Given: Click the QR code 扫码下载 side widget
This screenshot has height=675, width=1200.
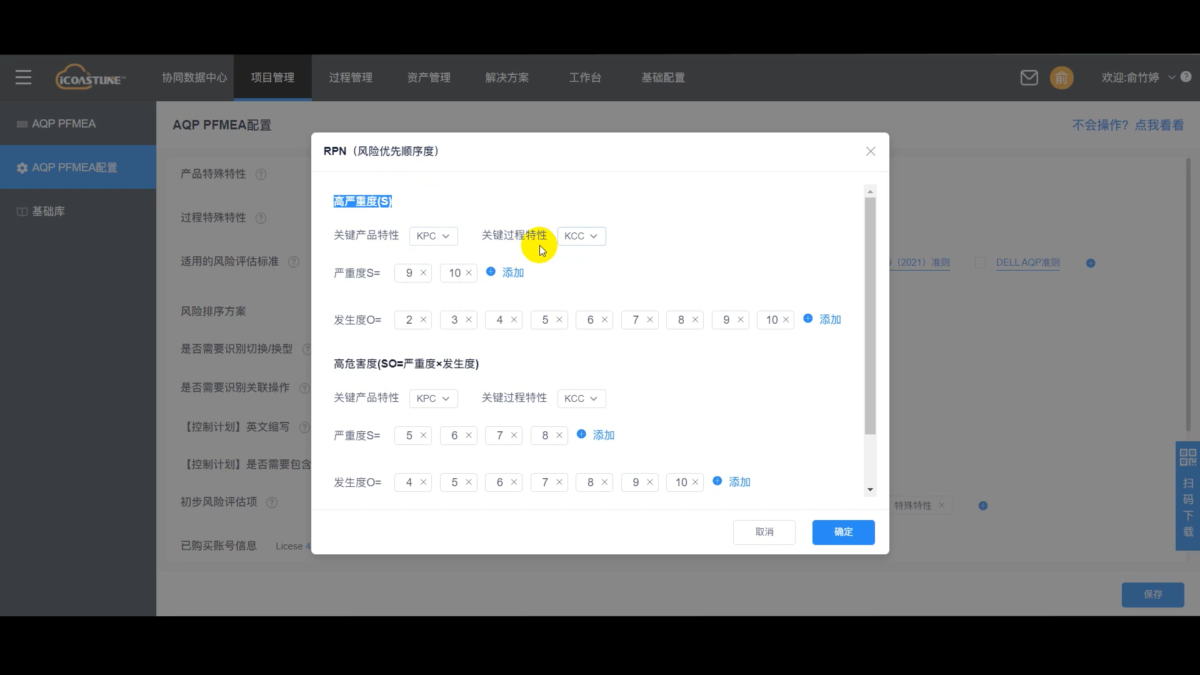Looking at the screenshot, I should tap(1187, 495).
